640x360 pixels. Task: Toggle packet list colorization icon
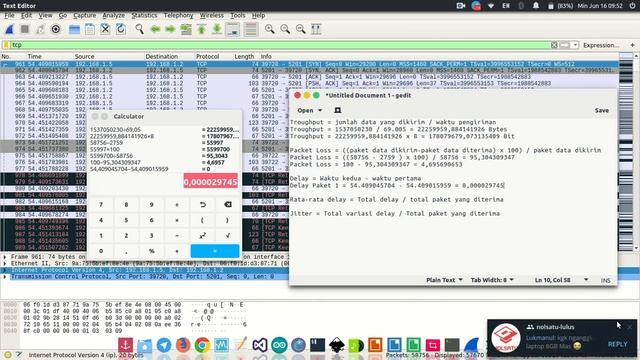click(251, 29)
